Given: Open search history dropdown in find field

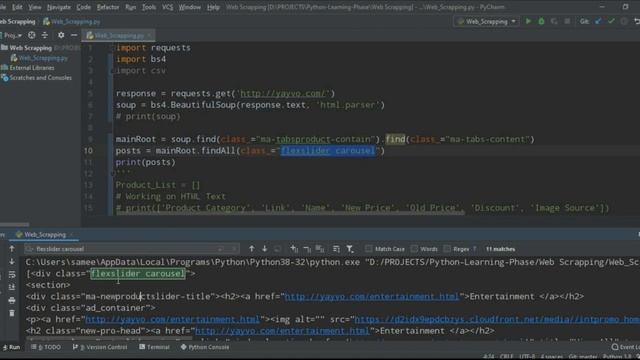Looking at the screenshot, I should tap(29, 249).
